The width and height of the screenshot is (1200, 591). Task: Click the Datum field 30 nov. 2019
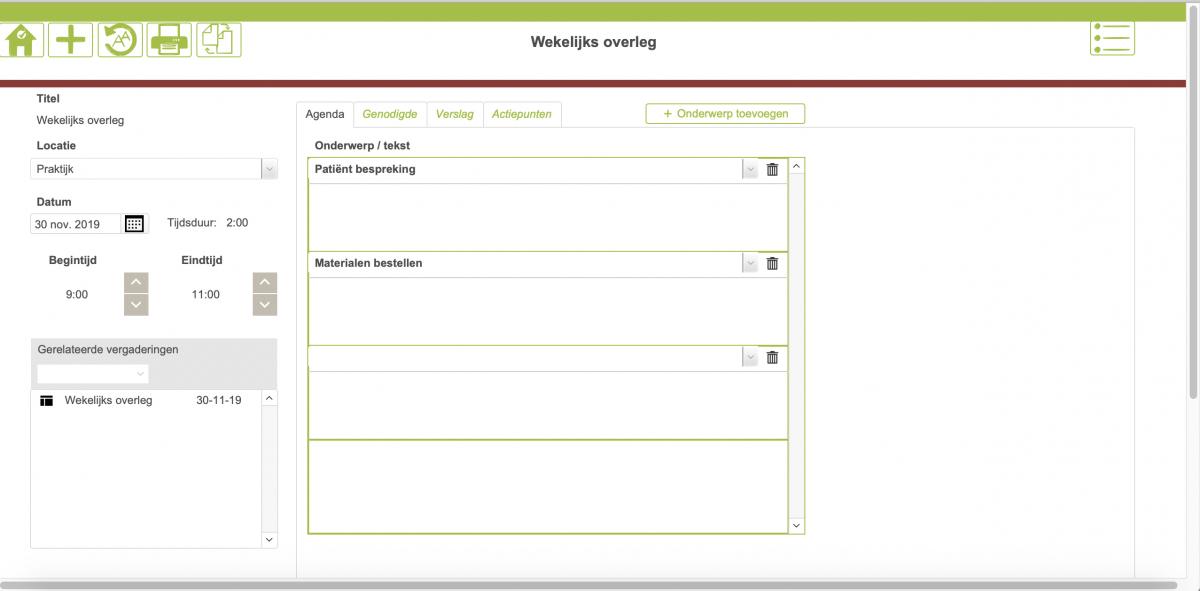tap(76, 224)
